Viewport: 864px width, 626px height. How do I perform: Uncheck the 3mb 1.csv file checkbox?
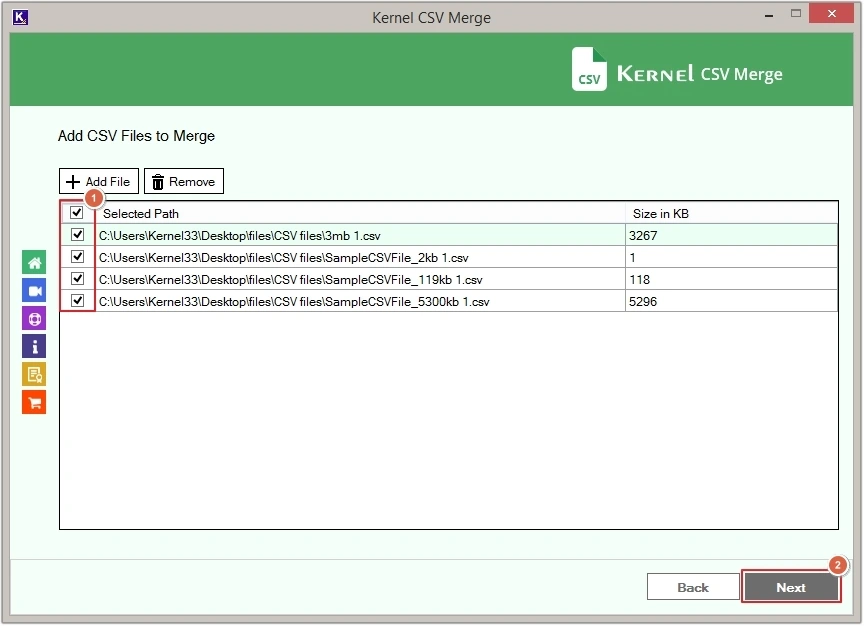(x=77, y=235)
